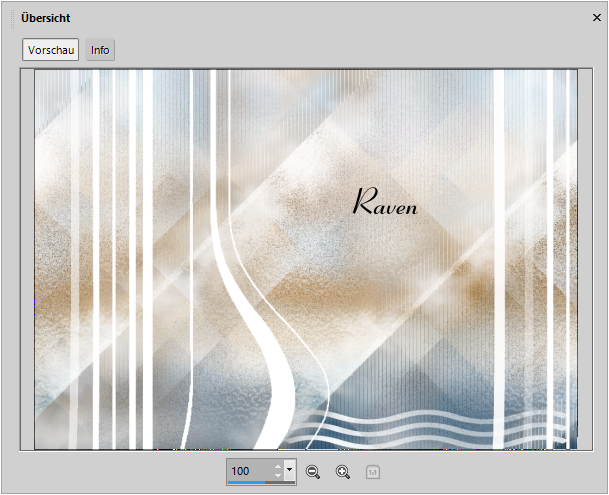Reset zoom using the 1:1 icon
Viewport: 609px width, 495px height.
tap(373, 472)
